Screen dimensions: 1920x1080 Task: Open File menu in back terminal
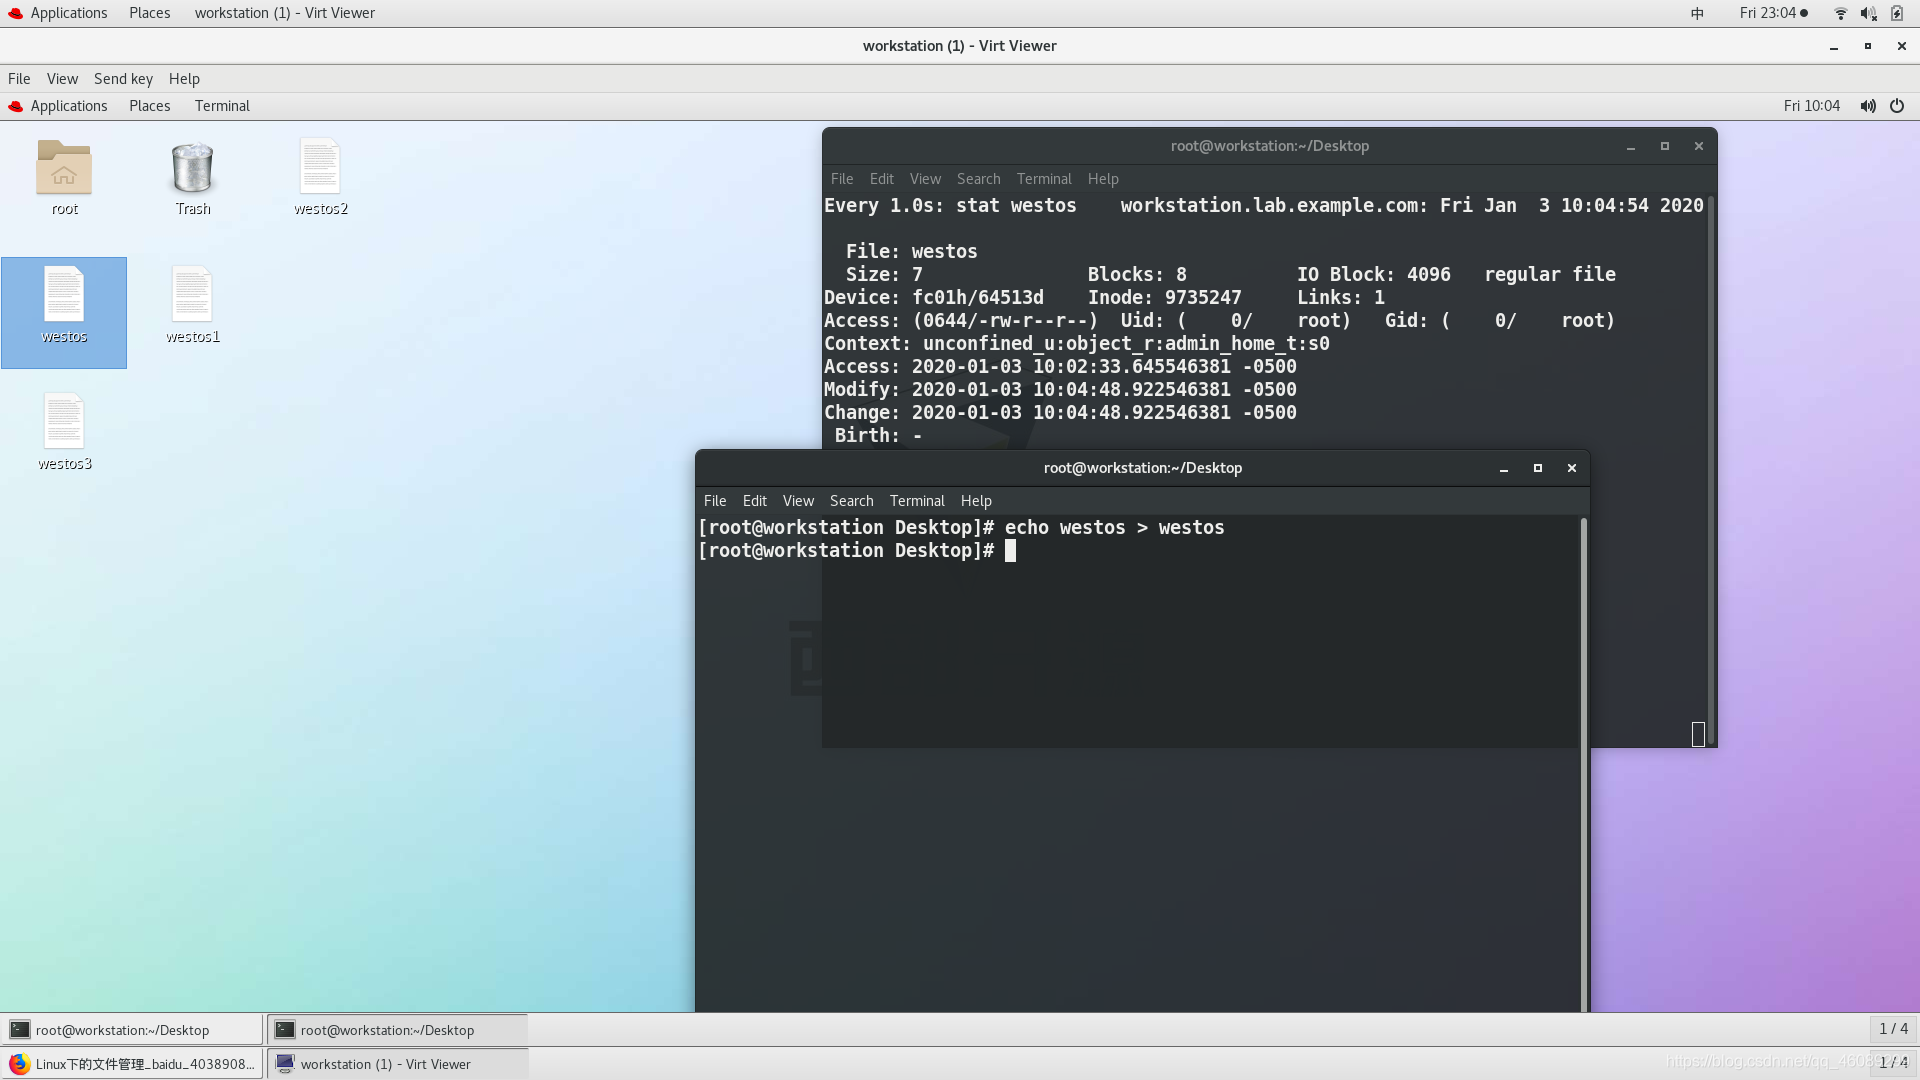(x=842, y=179)
